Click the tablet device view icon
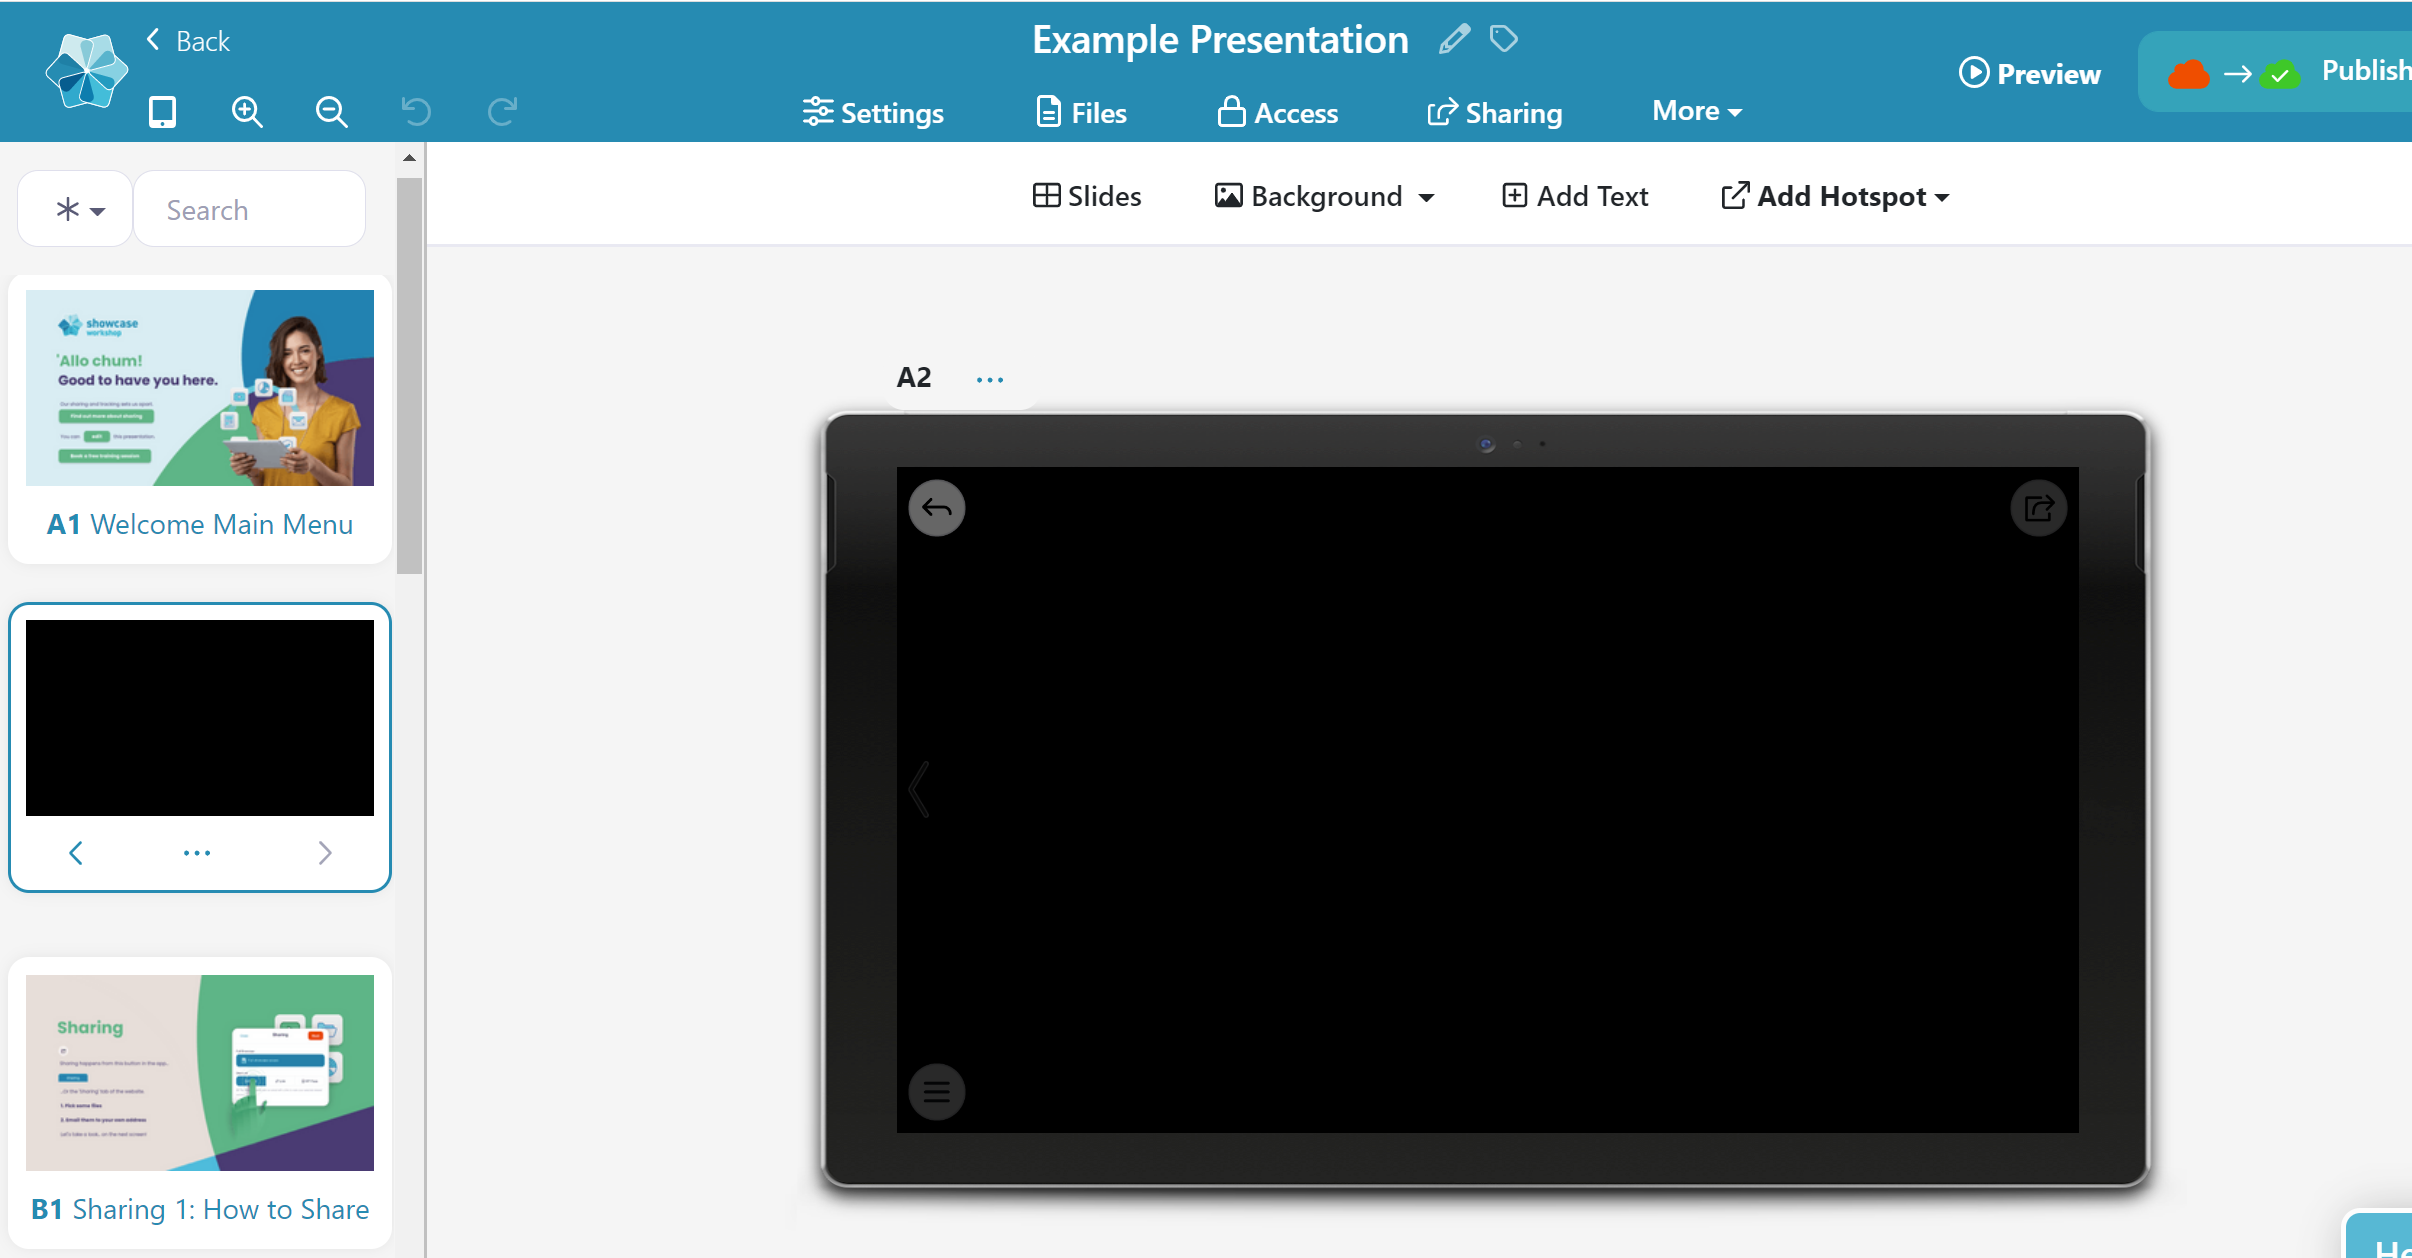2412x1258 pixels. point(162,111)
